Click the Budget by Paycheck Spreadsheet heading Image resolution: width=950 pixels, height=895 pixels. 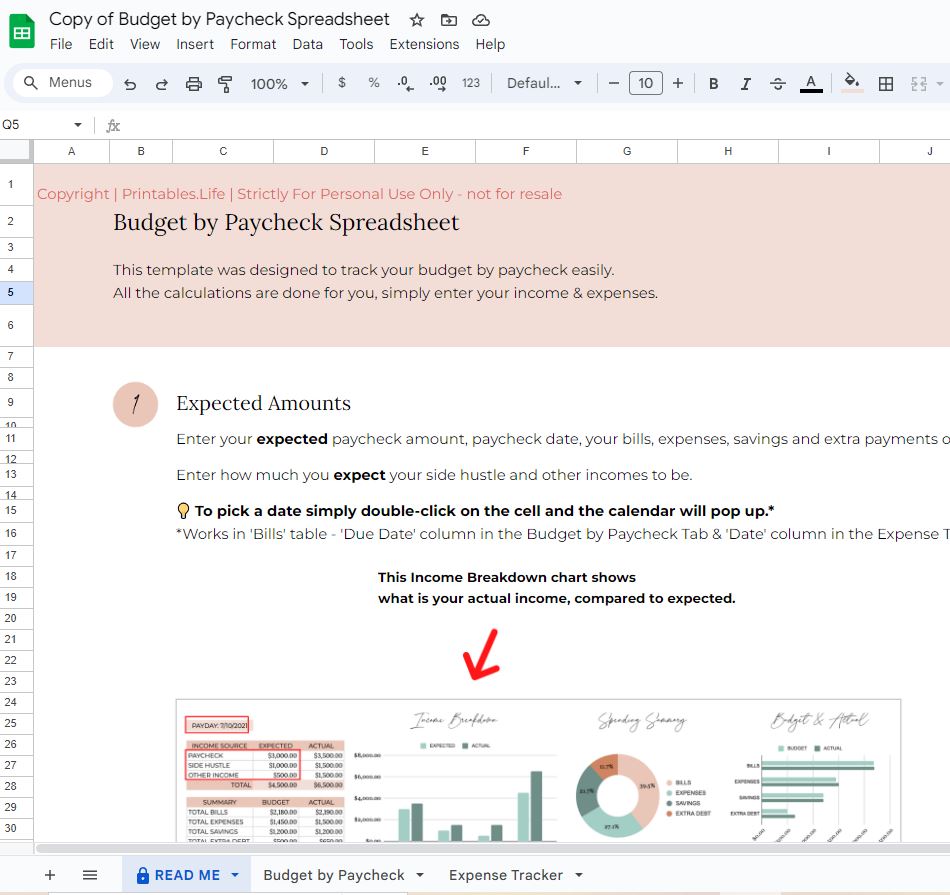click(x=286, y=222)
